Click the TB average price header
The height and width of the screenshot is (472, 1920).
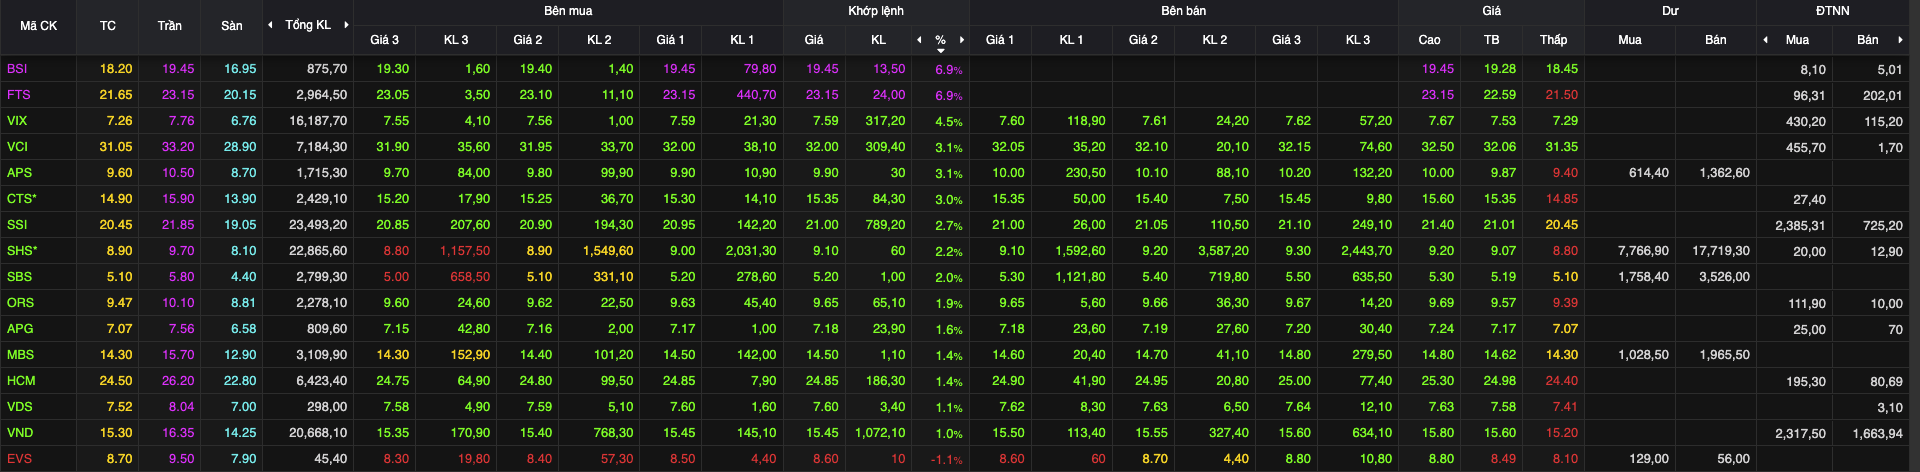pyautogui.click(x=1492, y=40)
